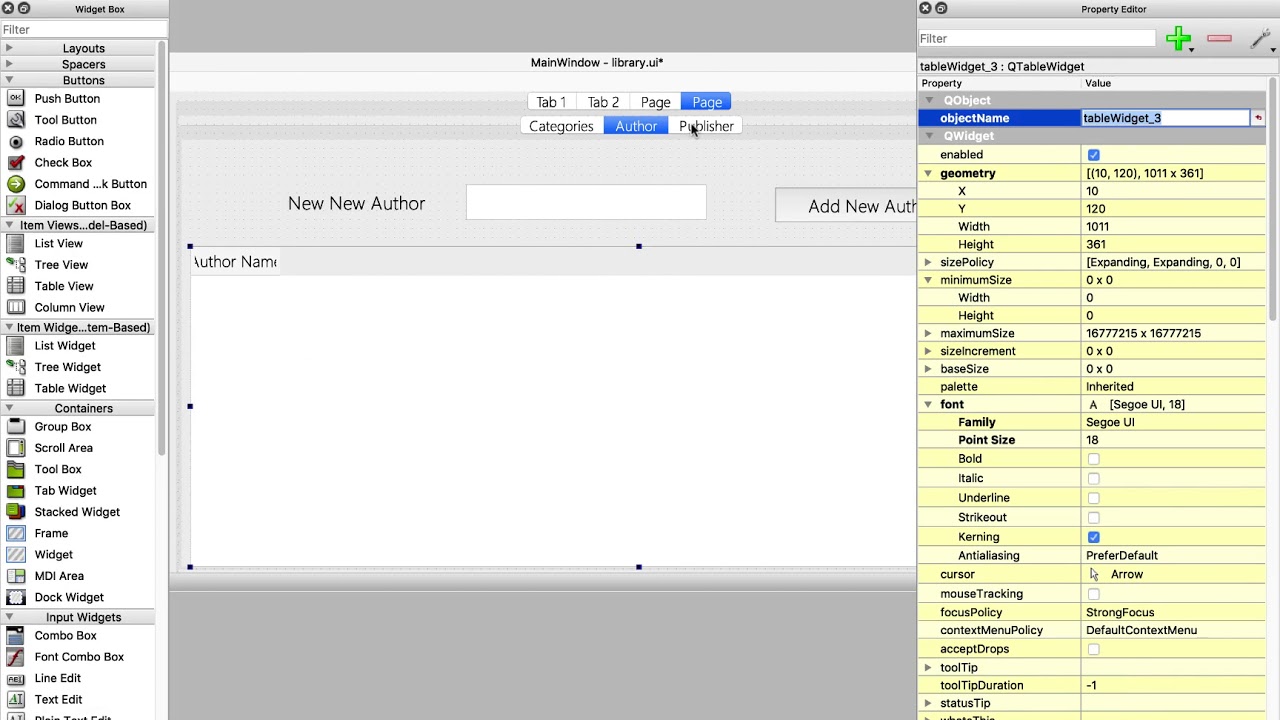This screenshot has width=1280, height=720.
Task: Pick the Tree Widget icon
Action: click(x=16, y=367)
